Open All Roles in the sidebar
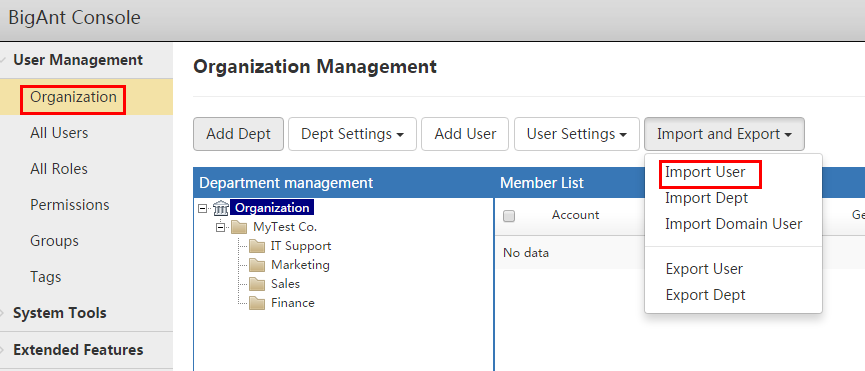The height and width of the screenshot is (371, 865). point(58,169)
